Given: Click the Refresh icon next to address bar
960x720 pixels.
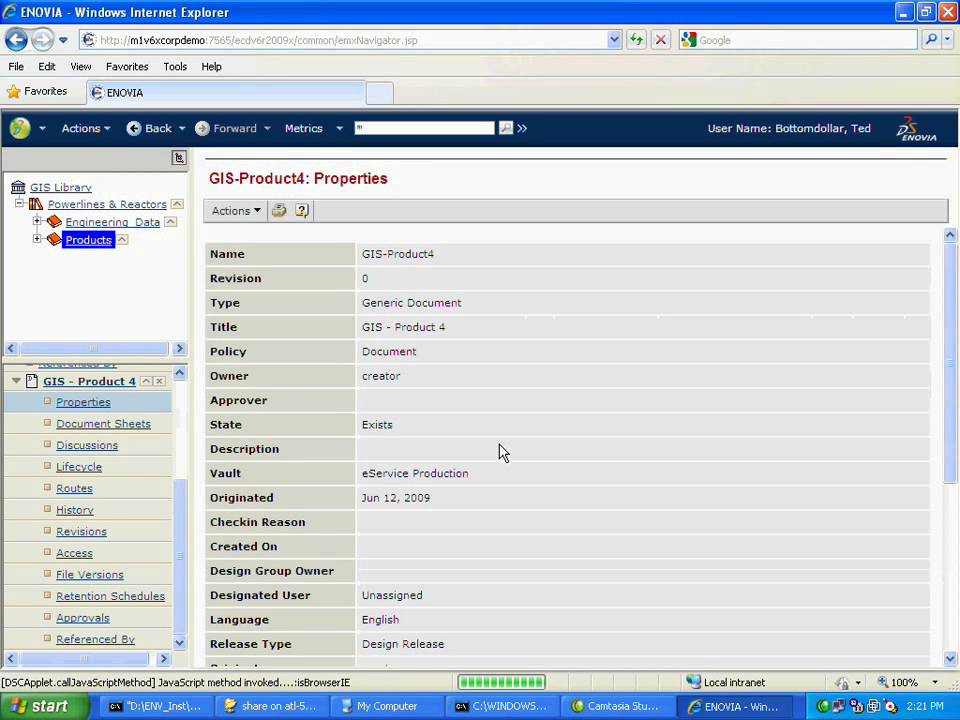Looking at the screenshot, I should (x=637, y=40).
